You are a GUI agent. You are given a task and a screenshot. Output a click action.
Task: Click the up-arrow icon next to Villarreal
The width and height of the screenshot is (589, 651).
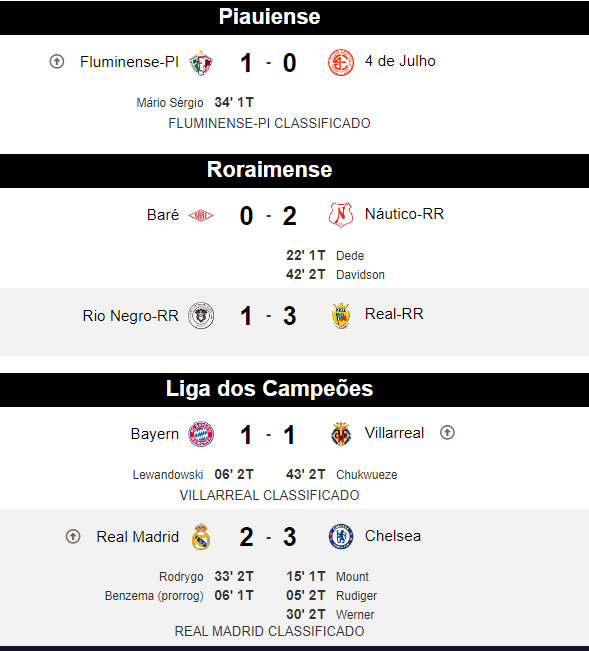(x=447, y=433)
